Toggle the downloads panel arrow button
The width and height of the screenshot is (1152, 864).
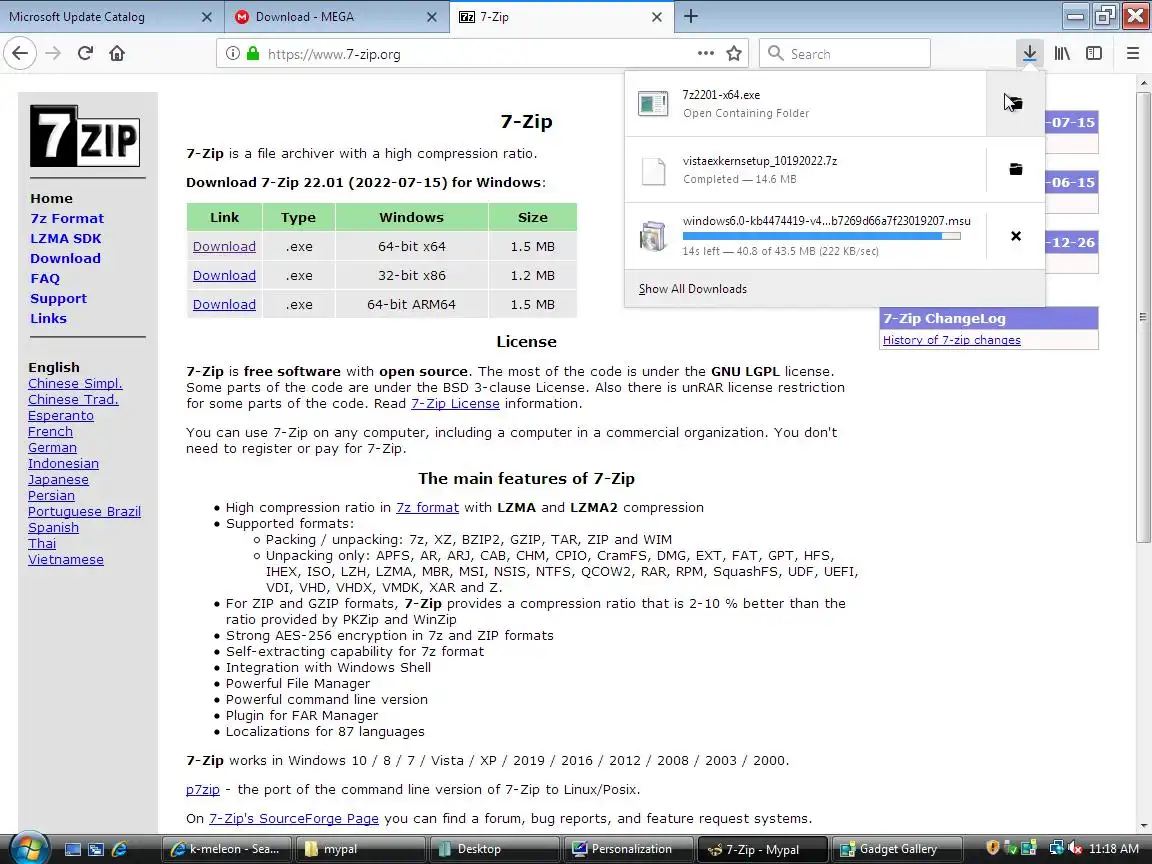coord(1029,54)
